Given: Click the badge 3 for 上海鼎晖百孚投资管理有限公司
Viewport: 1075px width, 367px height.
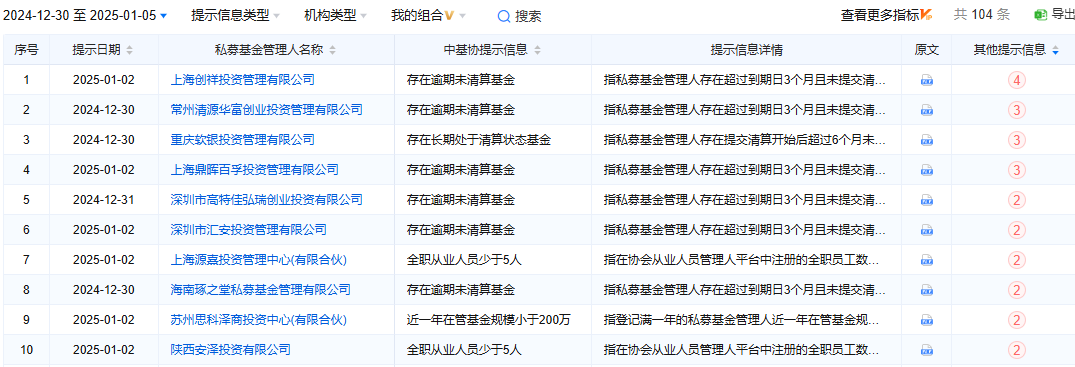Looking at the screenshot, I should pos(1017,170).
